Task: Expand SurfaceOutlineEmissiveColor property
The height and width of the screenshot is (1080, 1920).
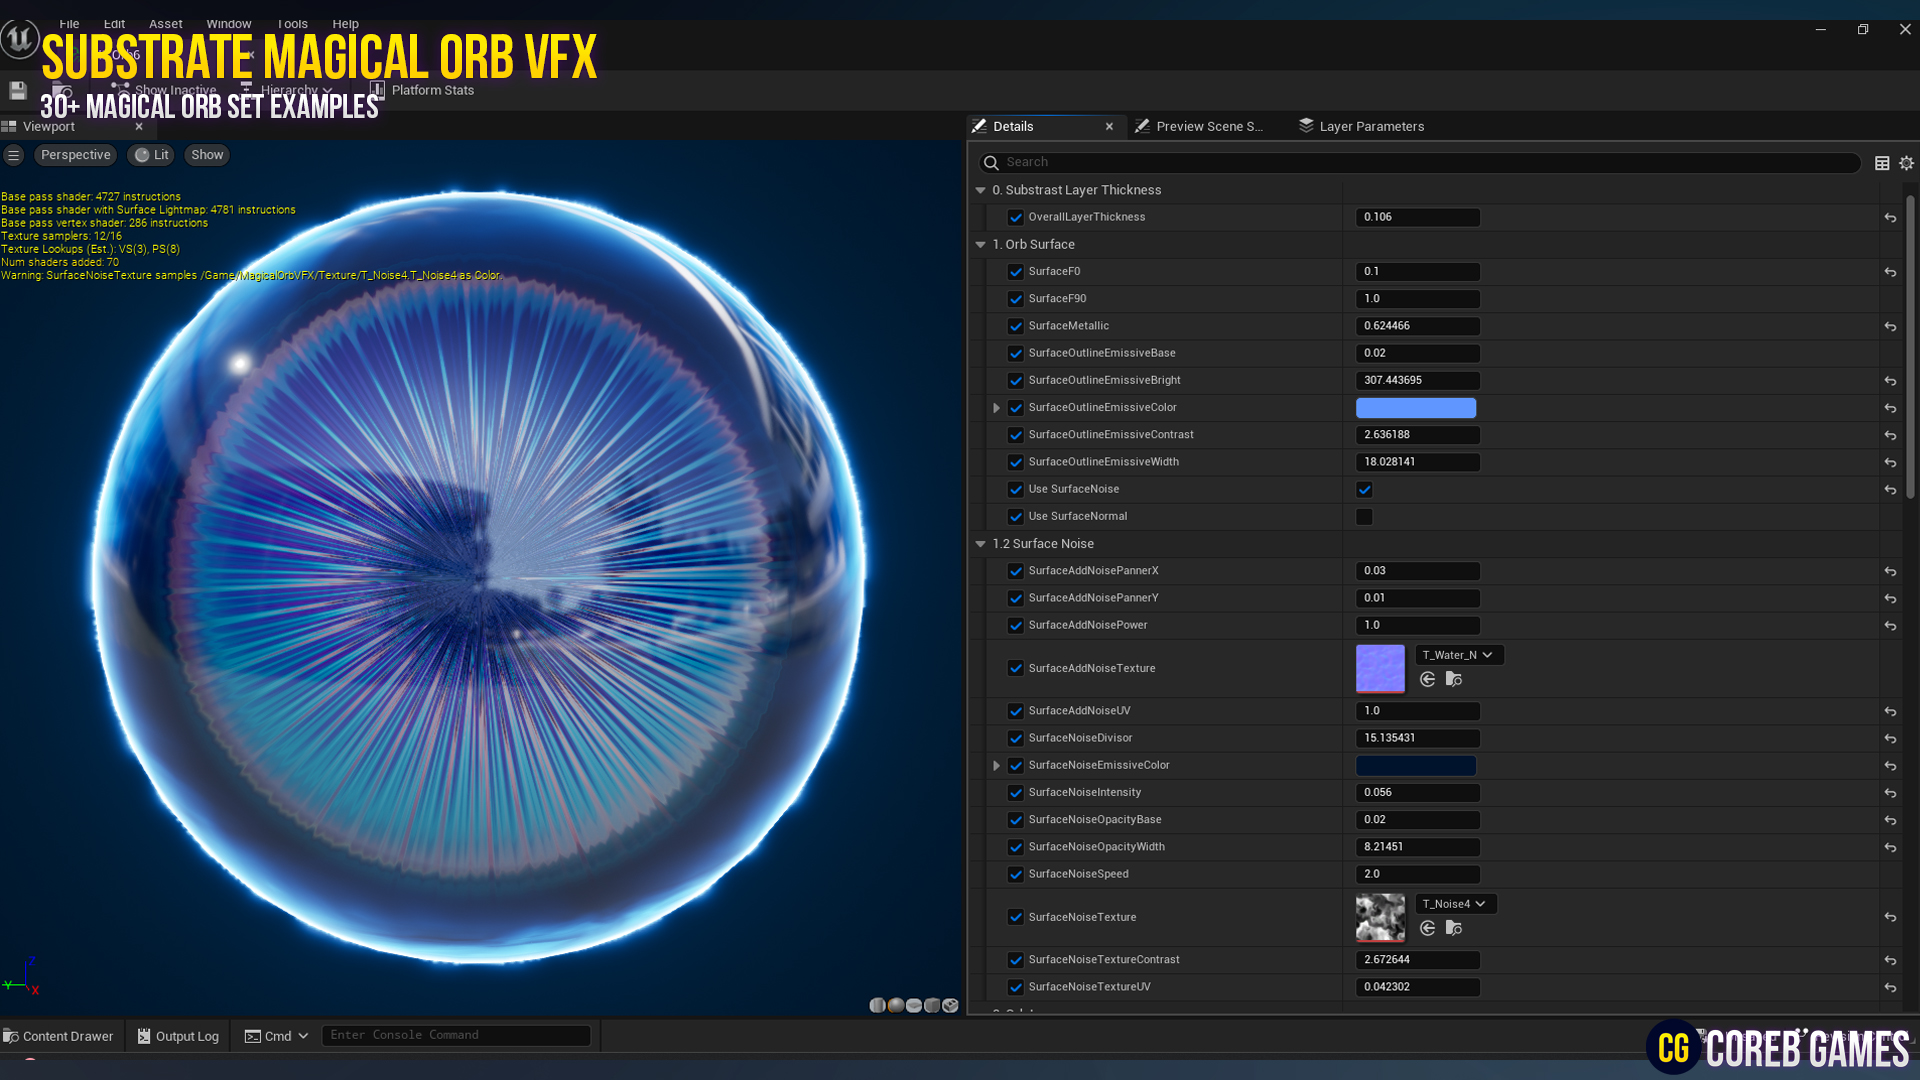Action: (x=996, y=407)
